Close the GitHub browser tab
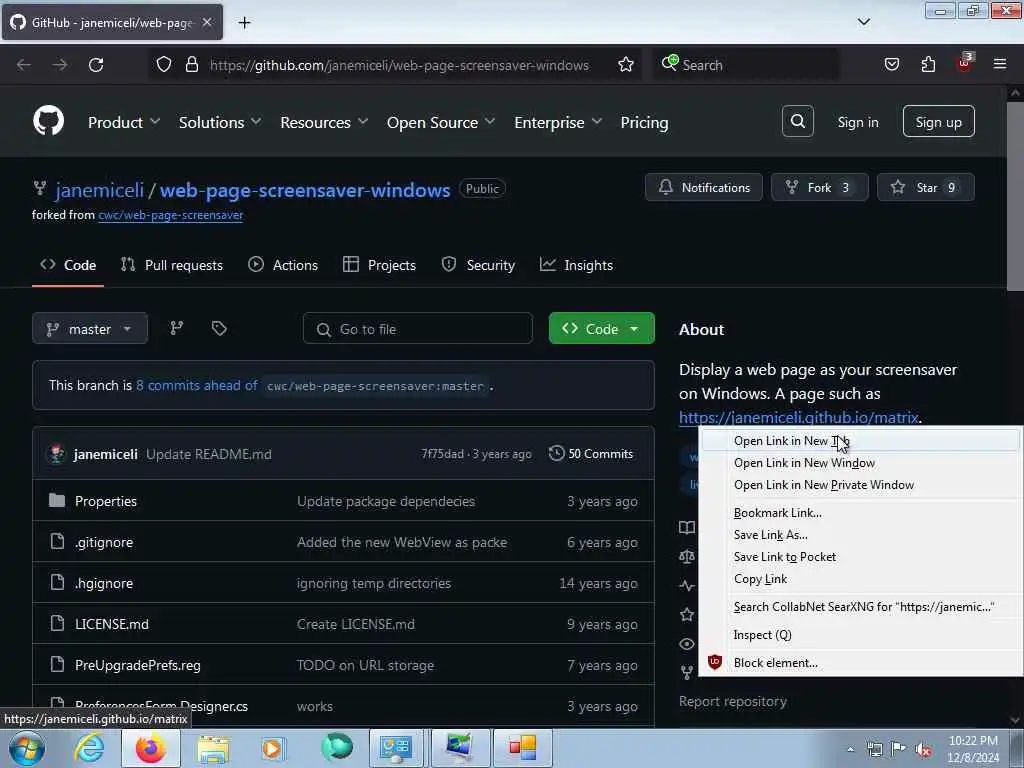 tap(207, 22)
